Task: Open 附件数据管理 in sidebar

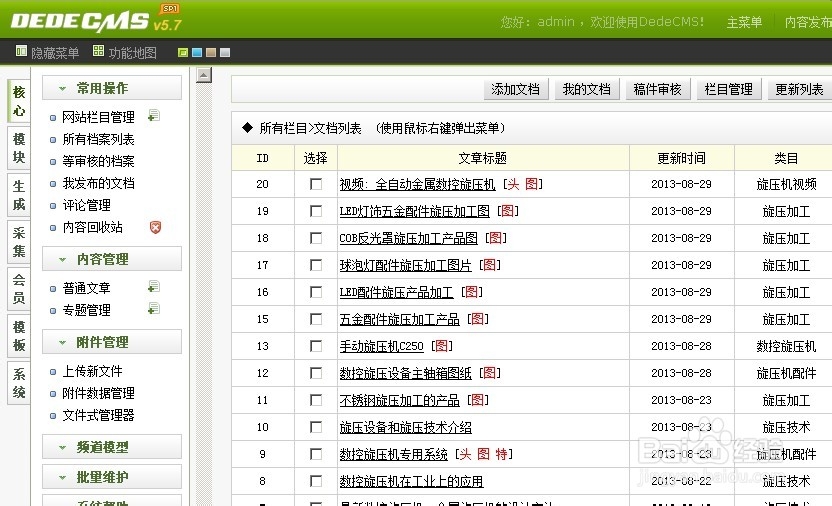Action: click(x=98, y=393)
